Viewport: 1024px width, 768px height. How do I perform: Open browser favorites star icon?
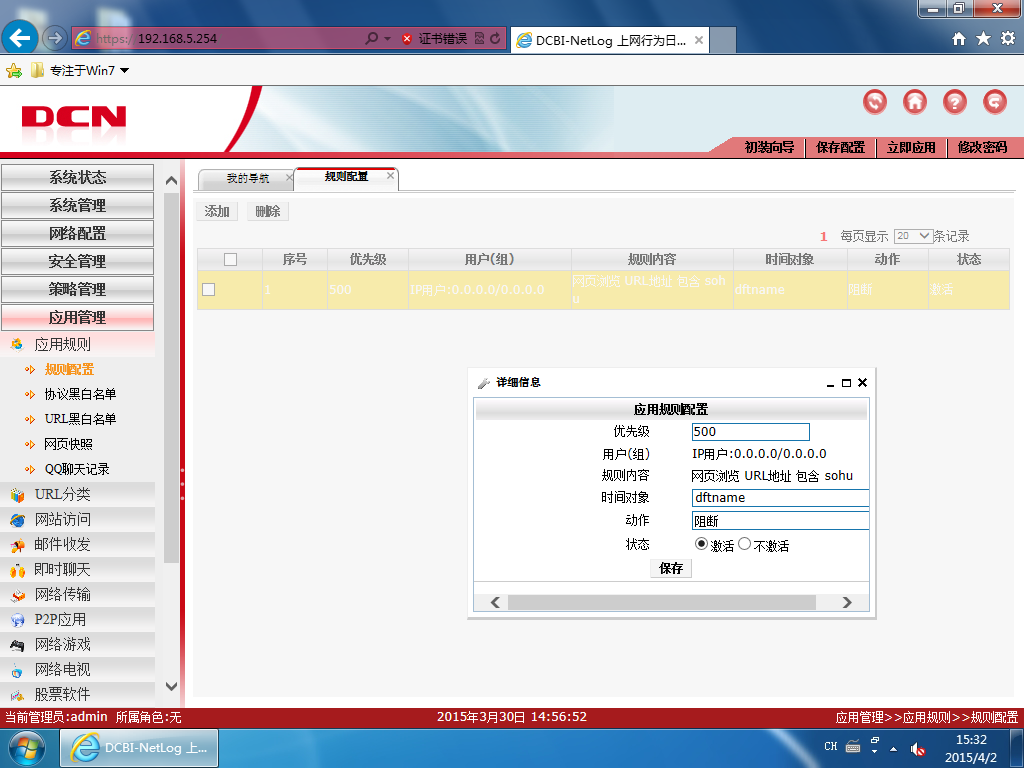[x=983, y=39]
